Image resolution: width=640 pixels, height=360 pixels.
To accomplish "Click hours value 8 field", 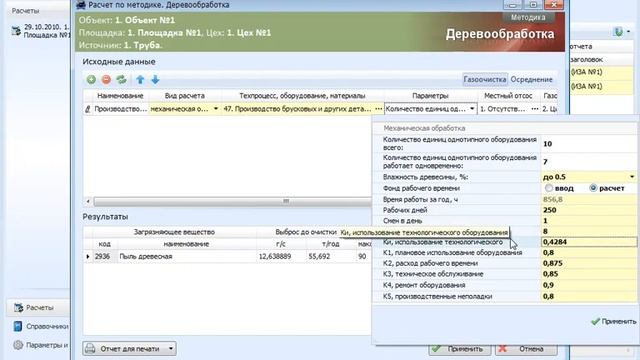I will (x=589, y=231).
